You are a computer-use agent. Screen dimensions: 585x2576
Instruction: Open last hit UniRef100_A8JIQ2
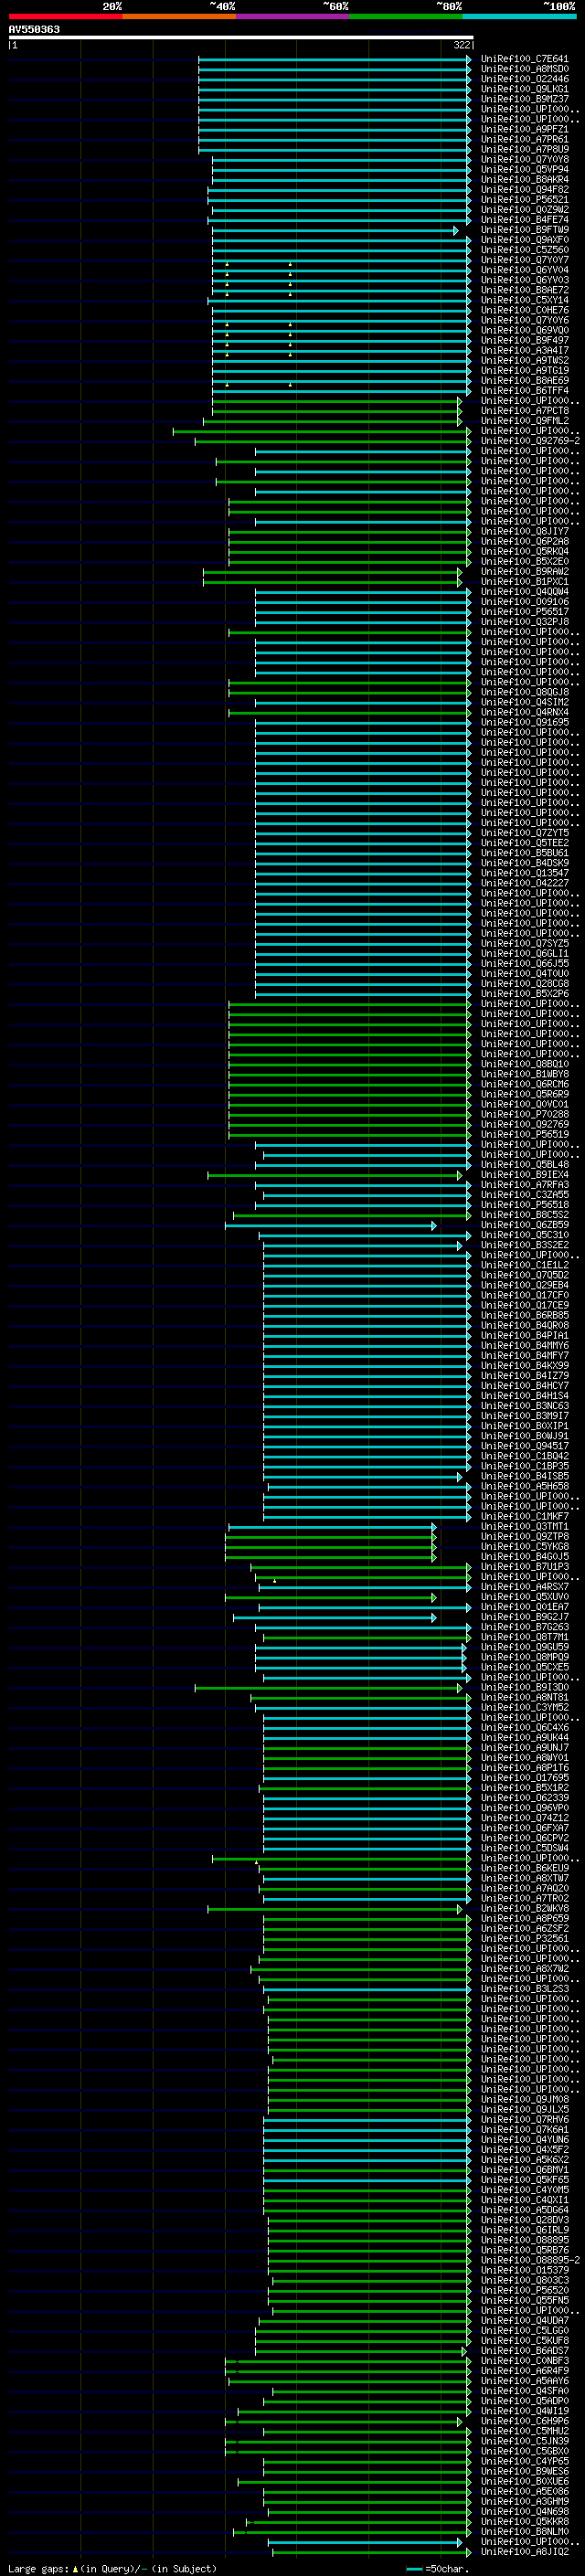[x=525, y=2551]
